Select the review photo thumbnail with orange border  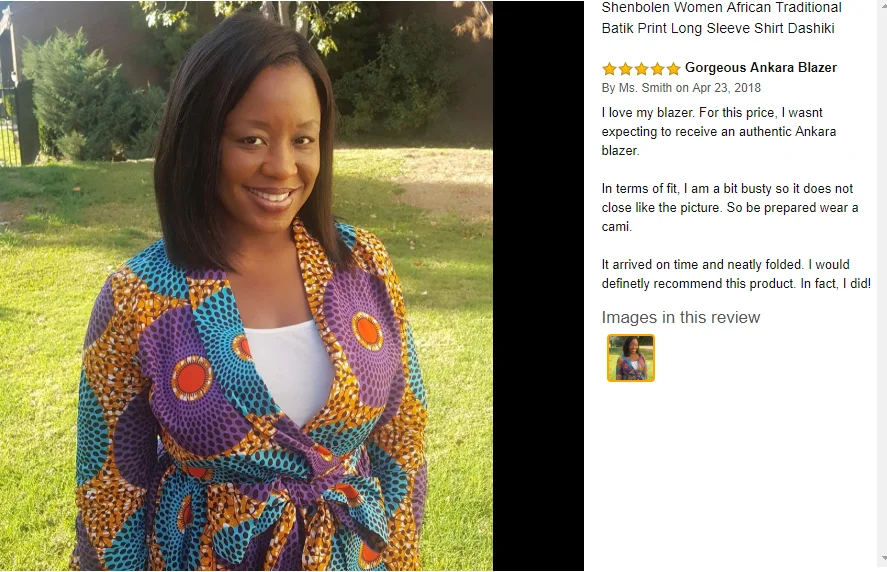pos(631,358)
